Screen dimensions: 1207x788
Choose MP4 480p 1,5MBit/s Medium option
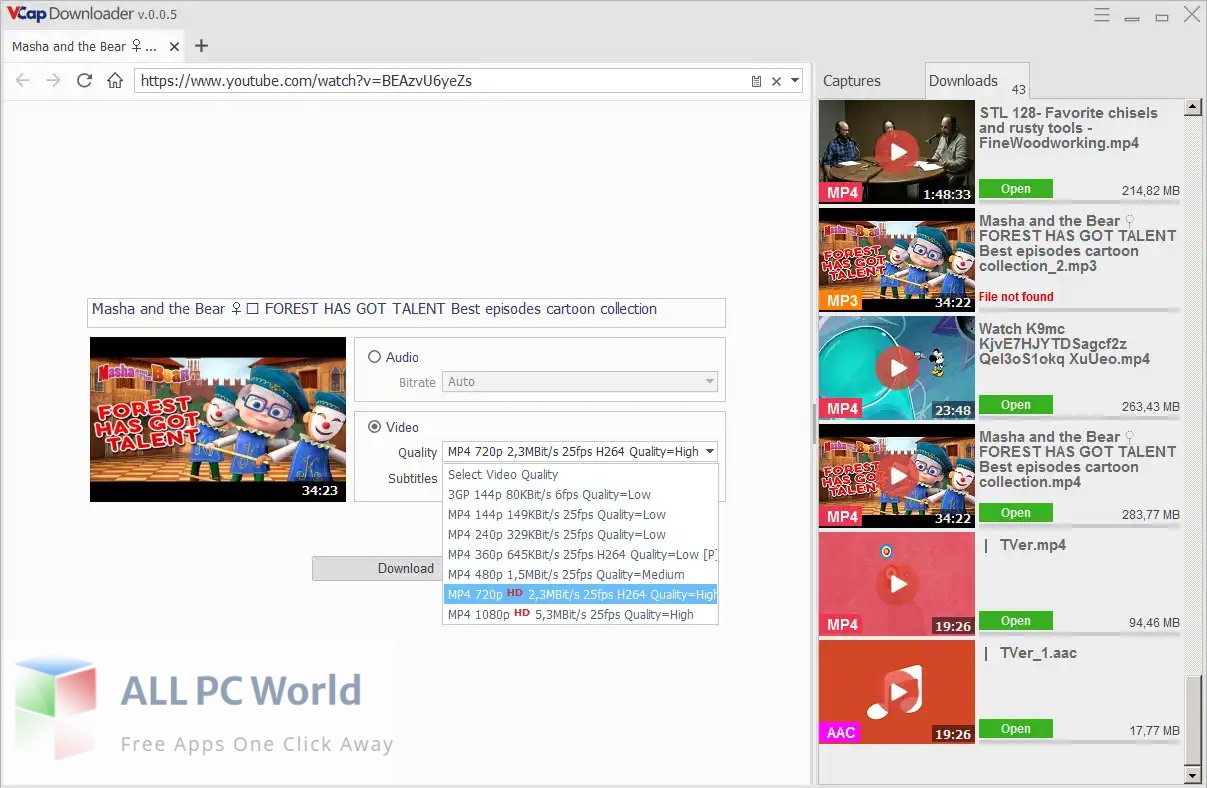(580, 574)
